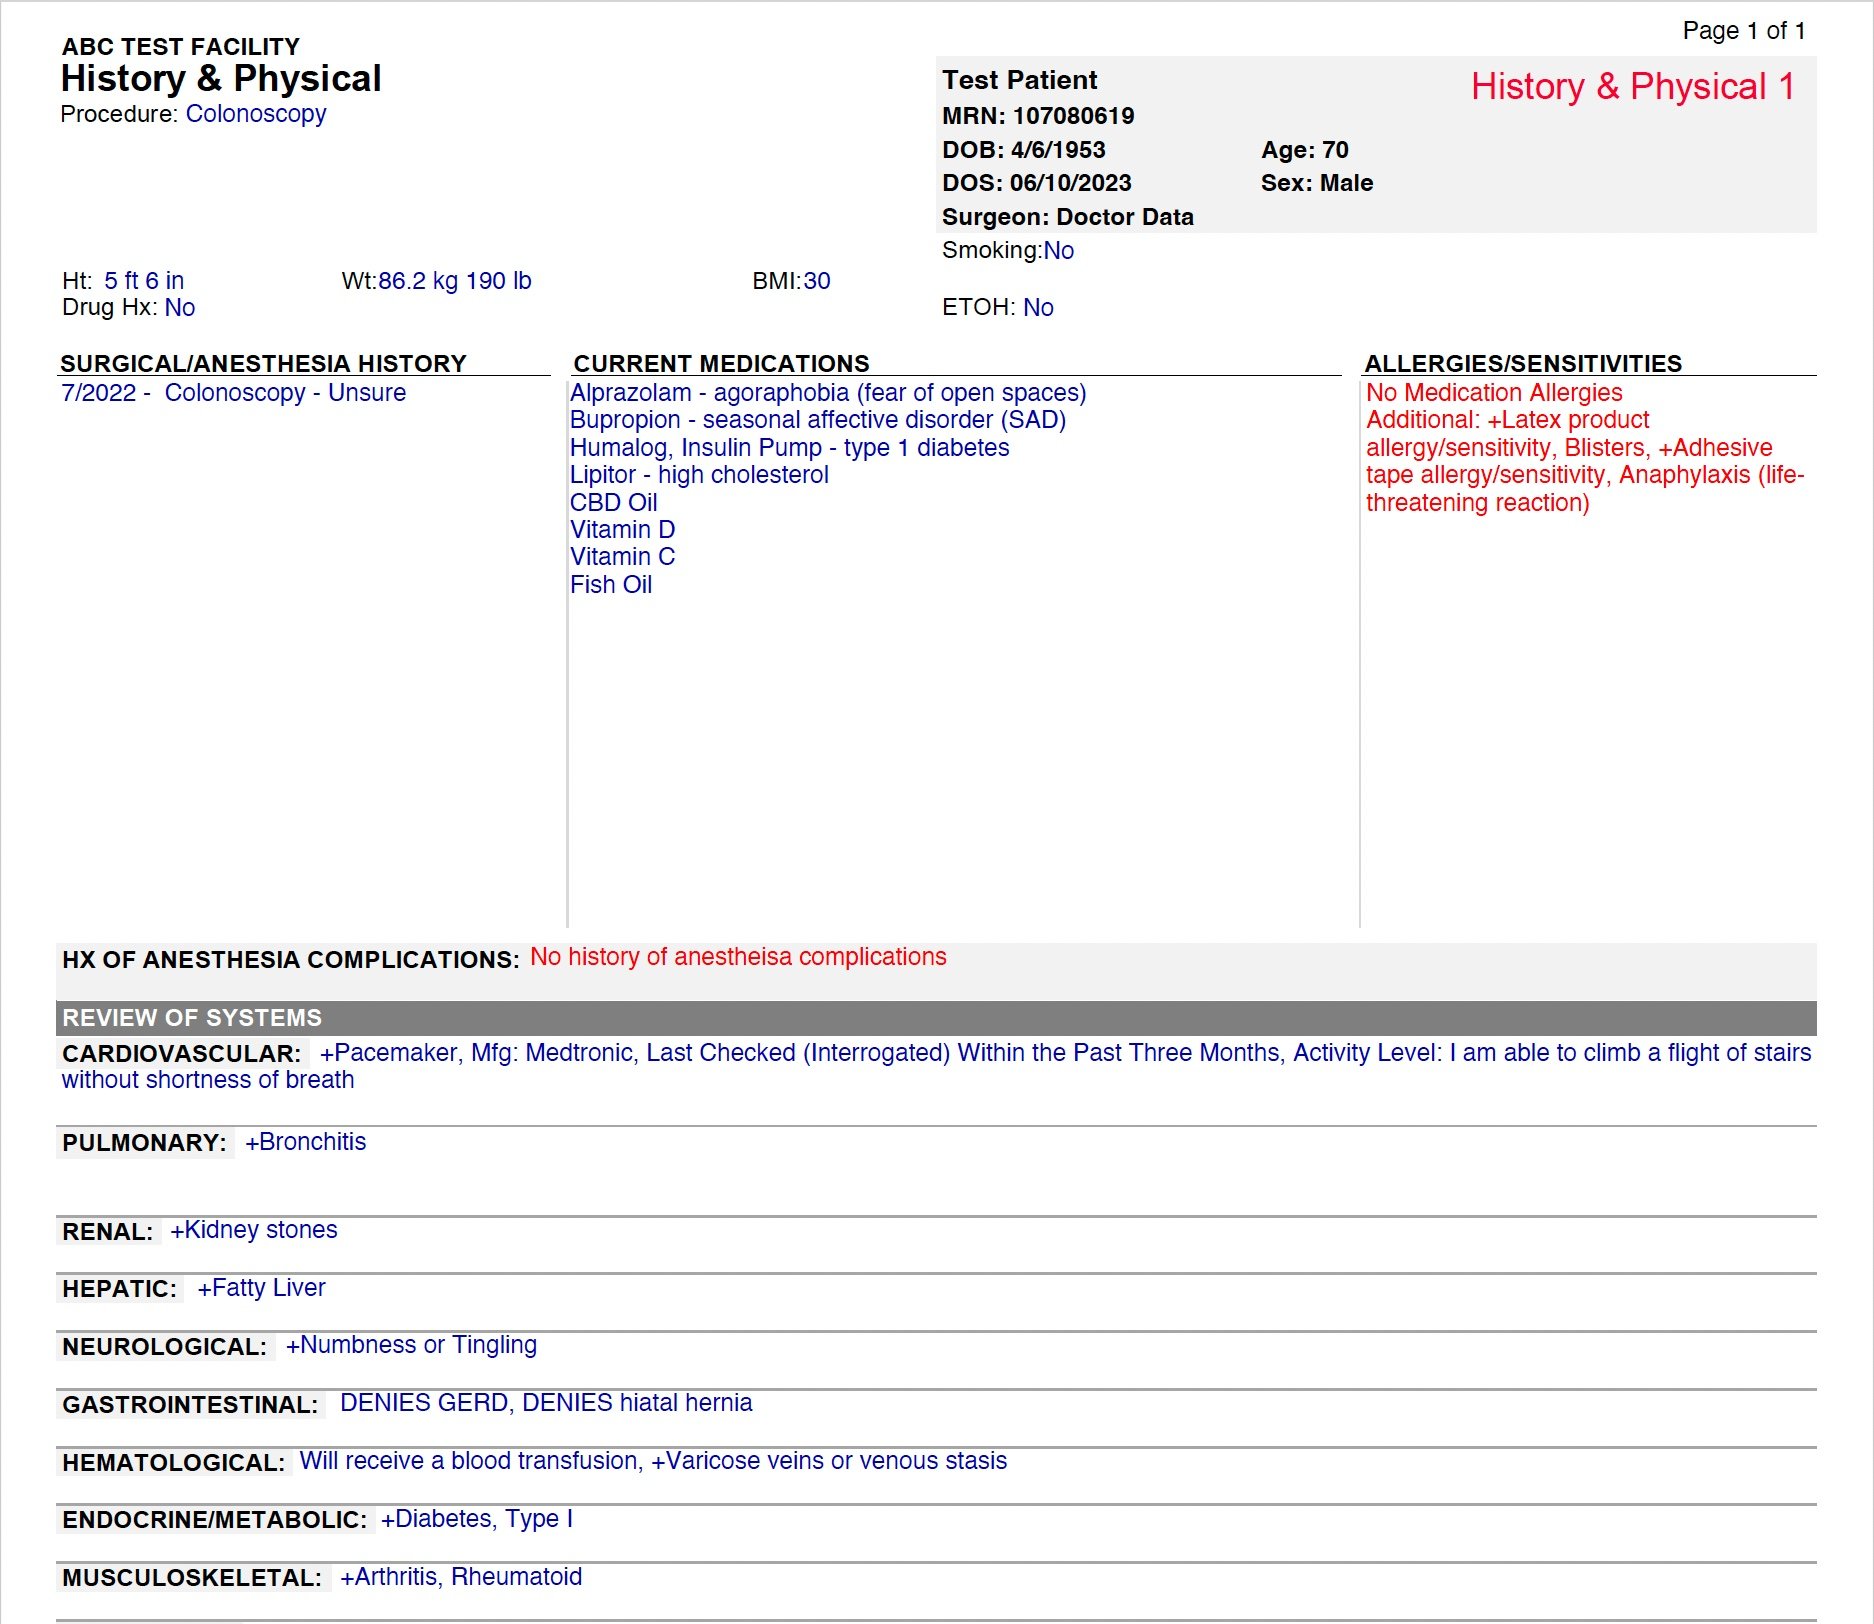Image resolution: width=1874 pixels, height=1624 pixels.
Task: Click the 'HX OF ANESTHESIA COMPLICATIONS' label
Action: (291, 960)
